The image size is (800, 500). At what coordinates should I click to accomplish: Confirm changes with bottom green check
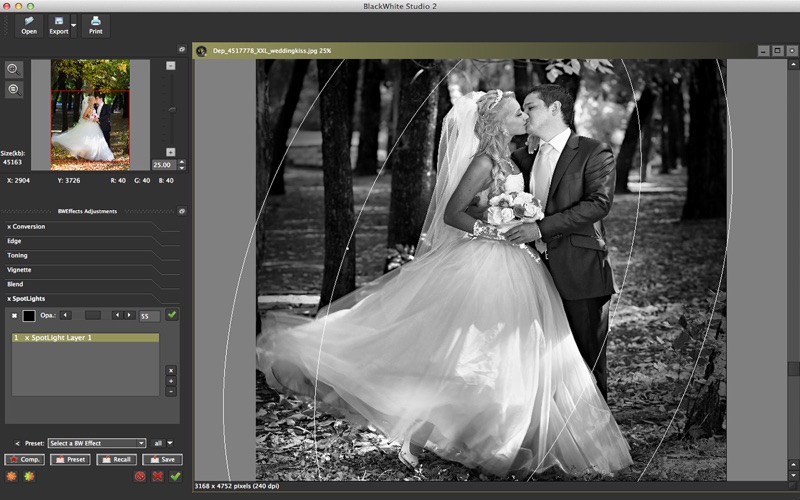coord(176,477)
